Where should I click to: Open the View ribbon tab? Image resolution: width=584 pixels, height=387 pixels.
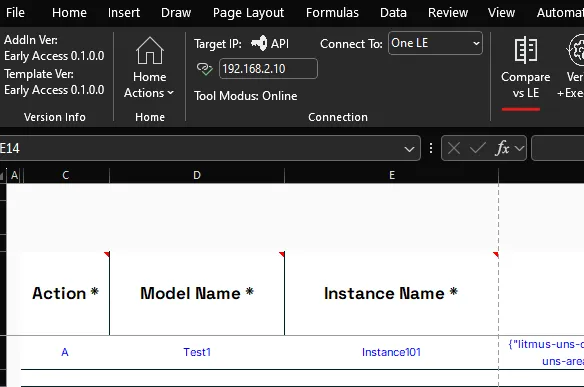(x=501, y=13)
